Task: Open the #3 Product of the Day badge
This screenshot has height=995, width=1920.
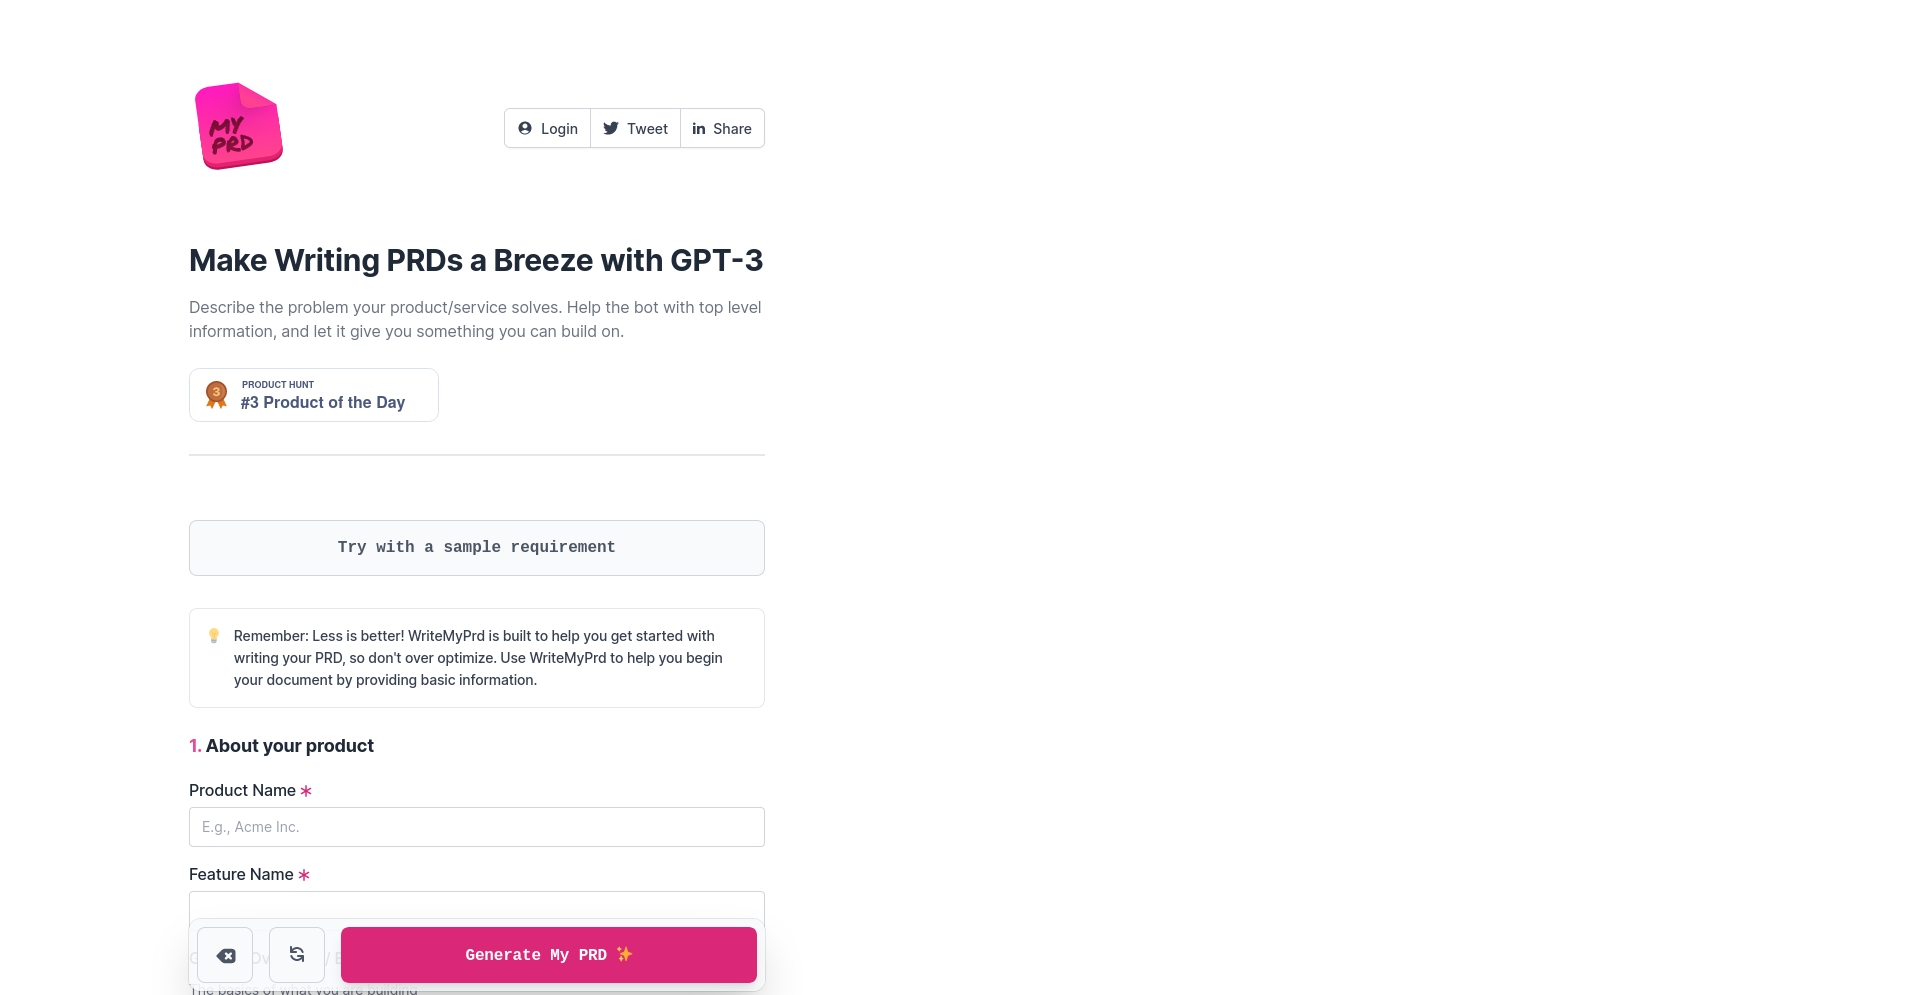Action: pos(314,395)
